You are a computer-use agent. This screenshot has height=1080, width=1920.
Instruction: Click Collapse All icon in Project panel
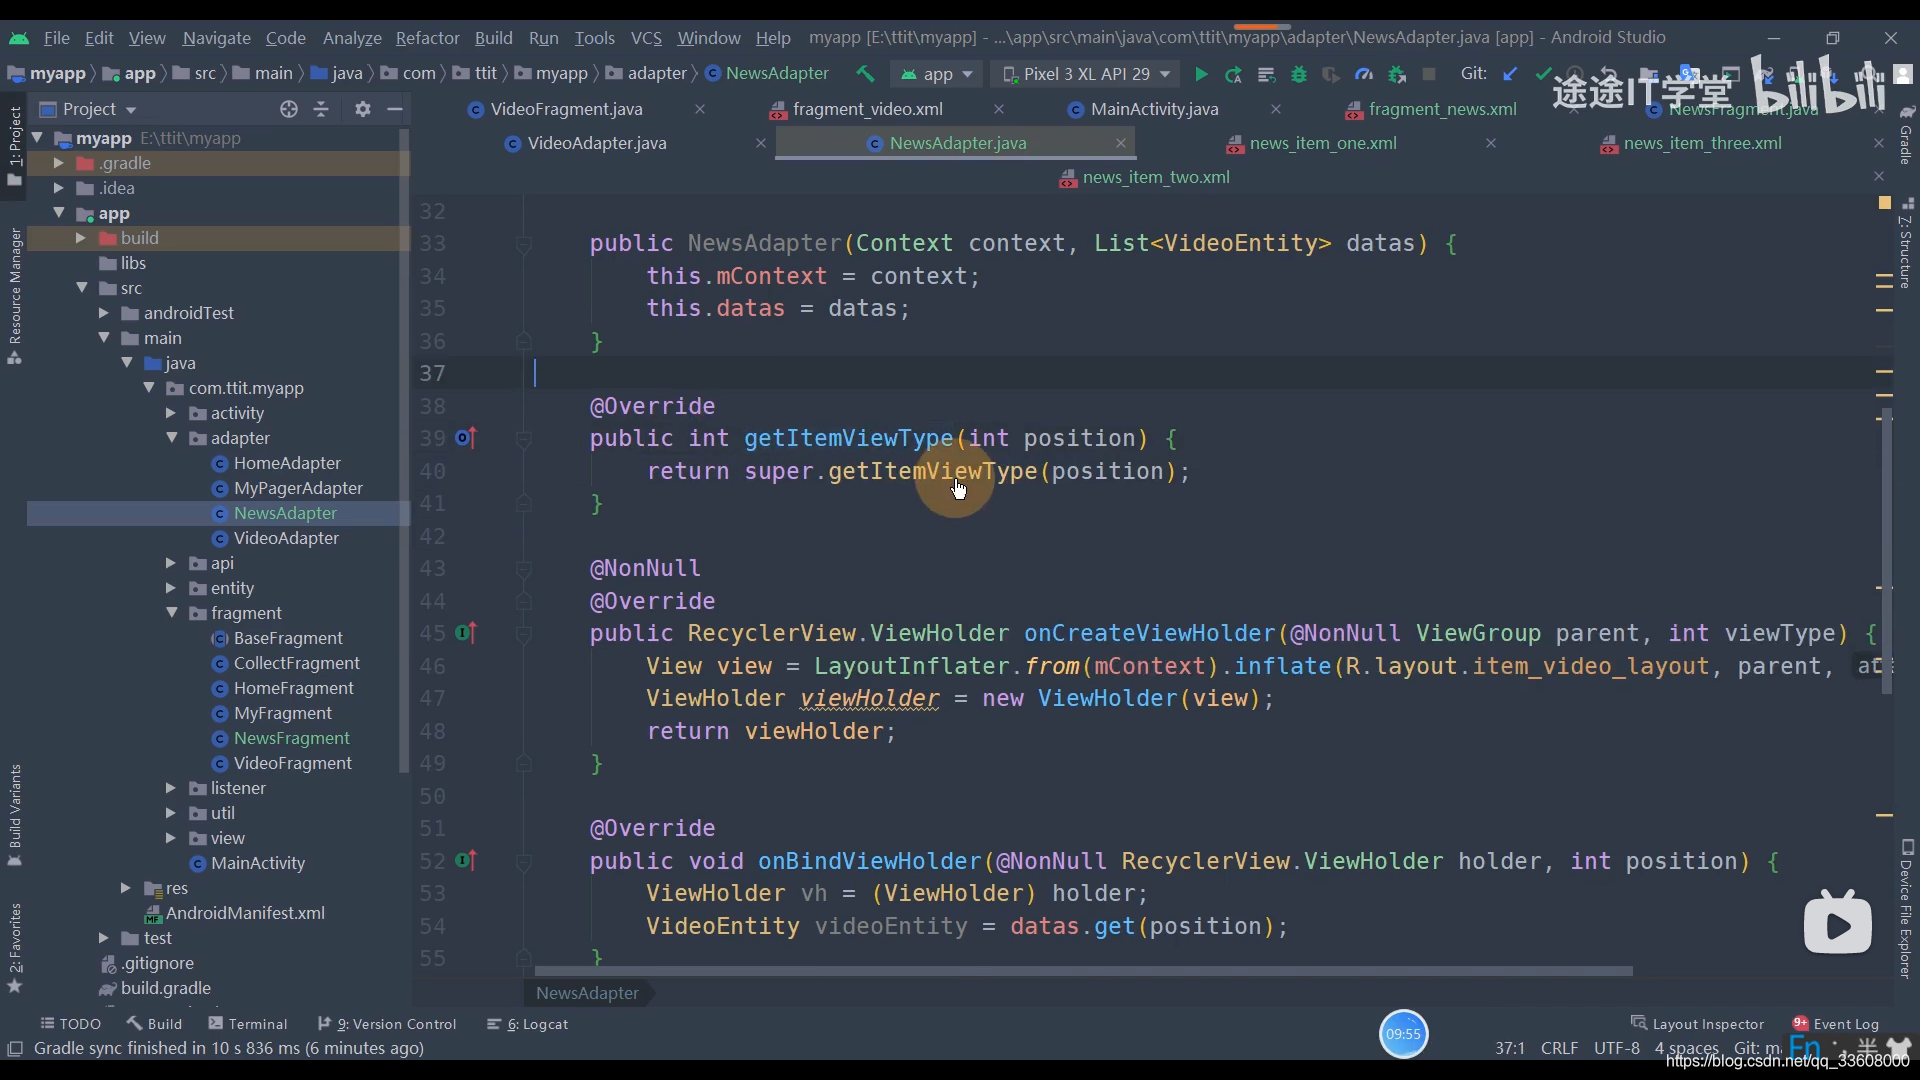[x=321, y=109]
